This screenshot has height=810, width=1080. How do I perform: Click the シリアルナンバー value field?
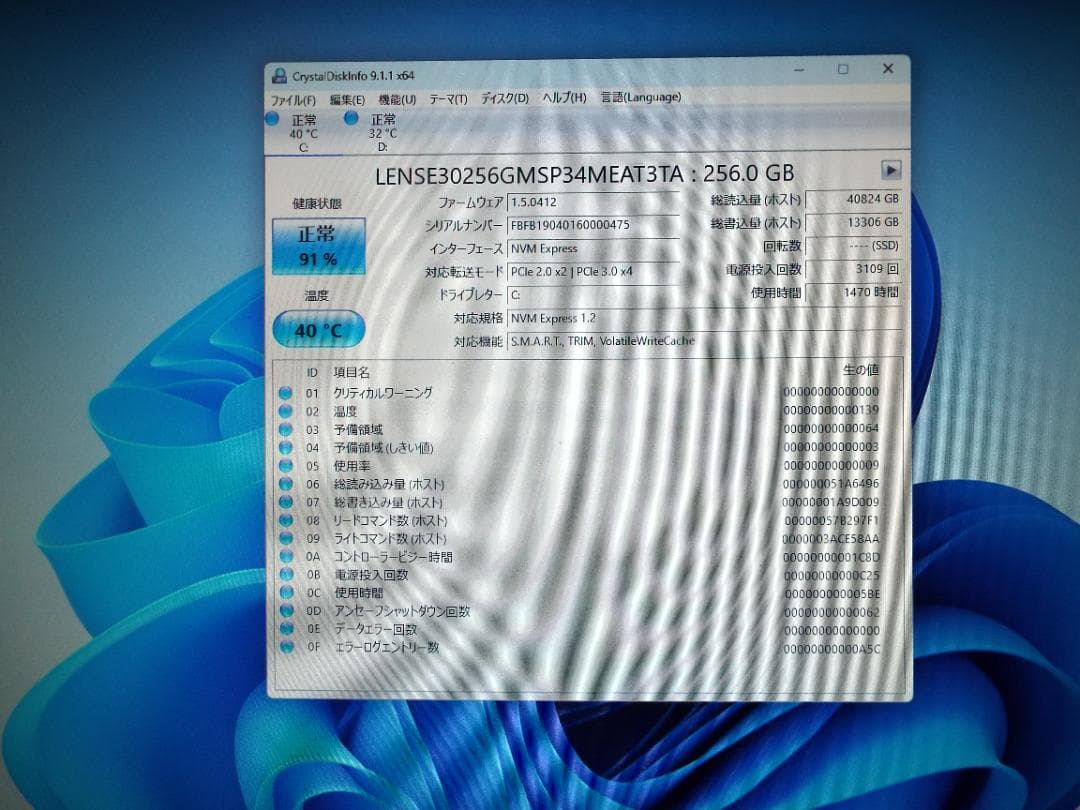[x=592, y=224]
